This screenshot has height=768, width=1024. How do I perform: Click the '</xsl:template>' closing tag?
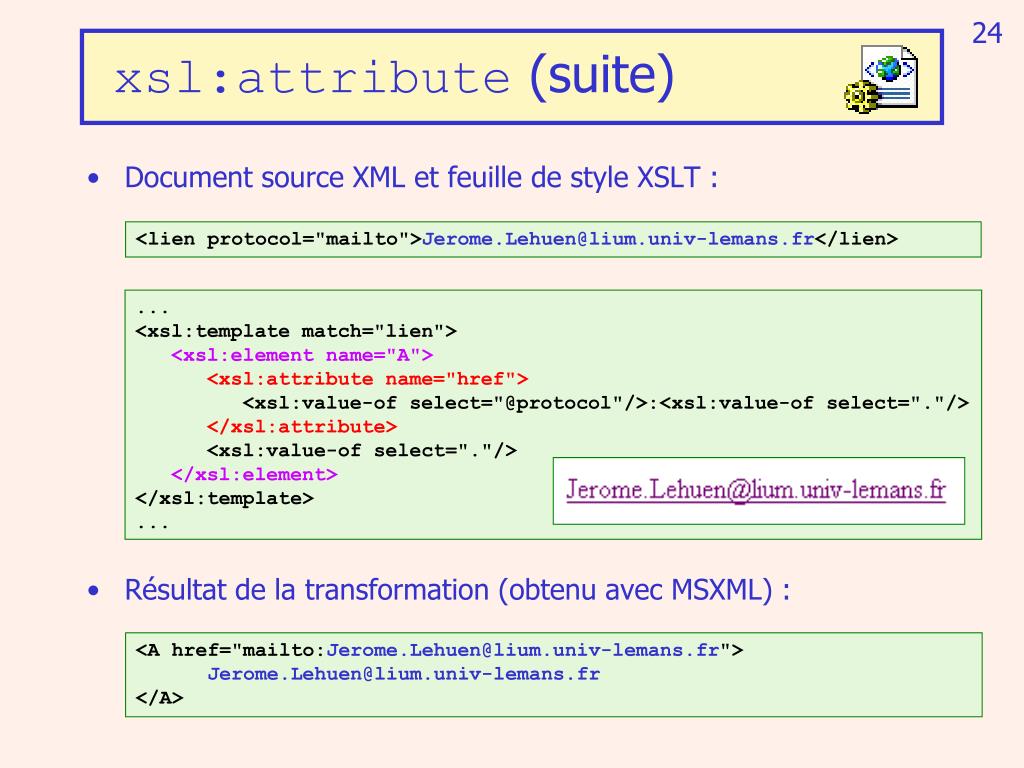pos(225,498)
